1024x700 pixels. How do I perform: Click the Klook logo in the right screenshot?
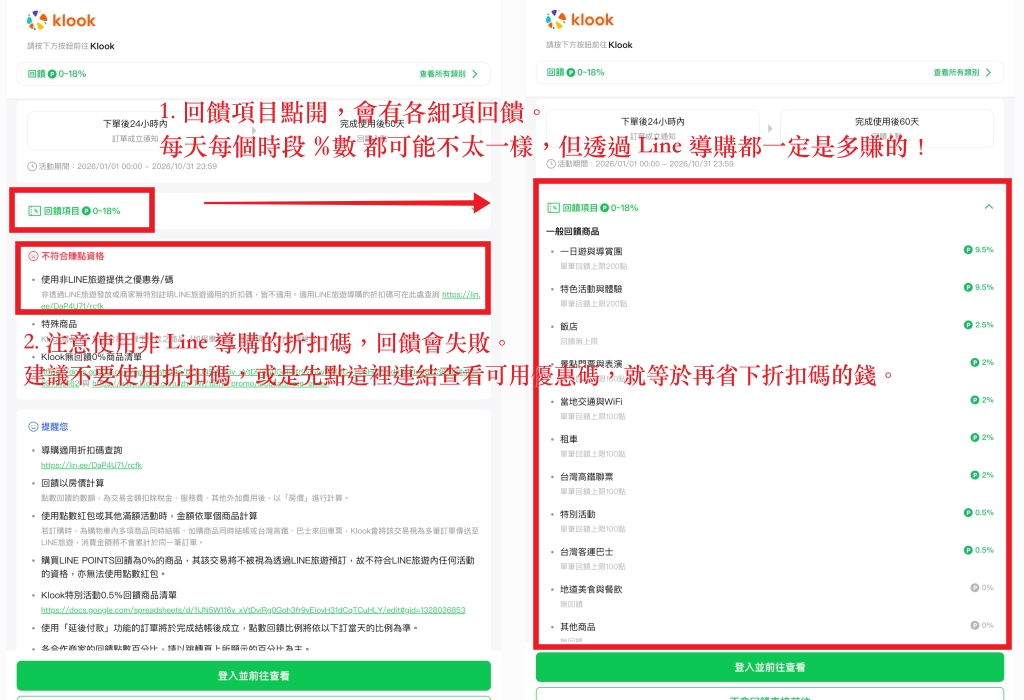coord(579,20)
